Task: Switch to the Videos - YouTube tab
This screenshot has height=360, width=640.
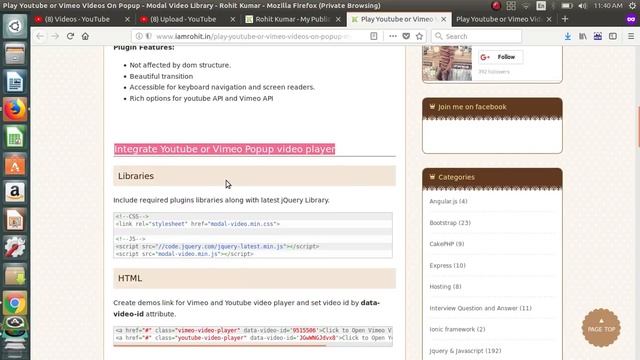Action: pos(77,19)
